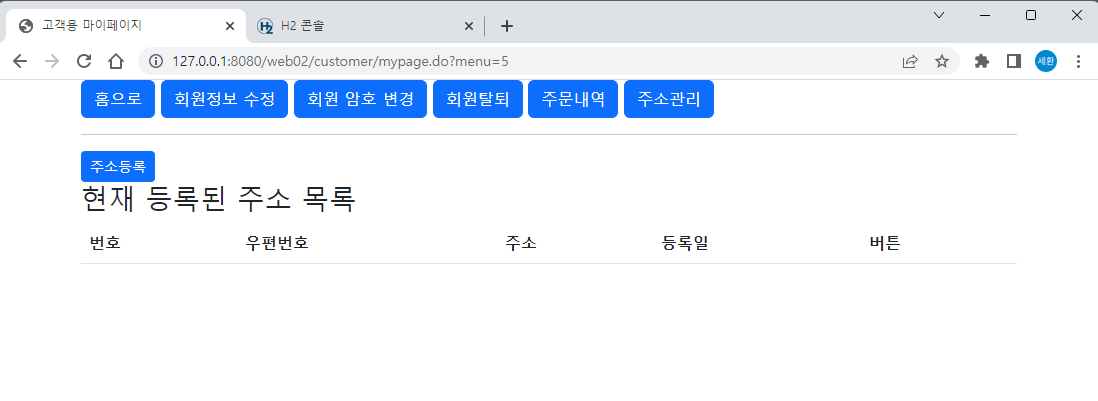Screen dimensions: 1098x401
Task: Maximize the Chrome window
Action: point(1031,15)
